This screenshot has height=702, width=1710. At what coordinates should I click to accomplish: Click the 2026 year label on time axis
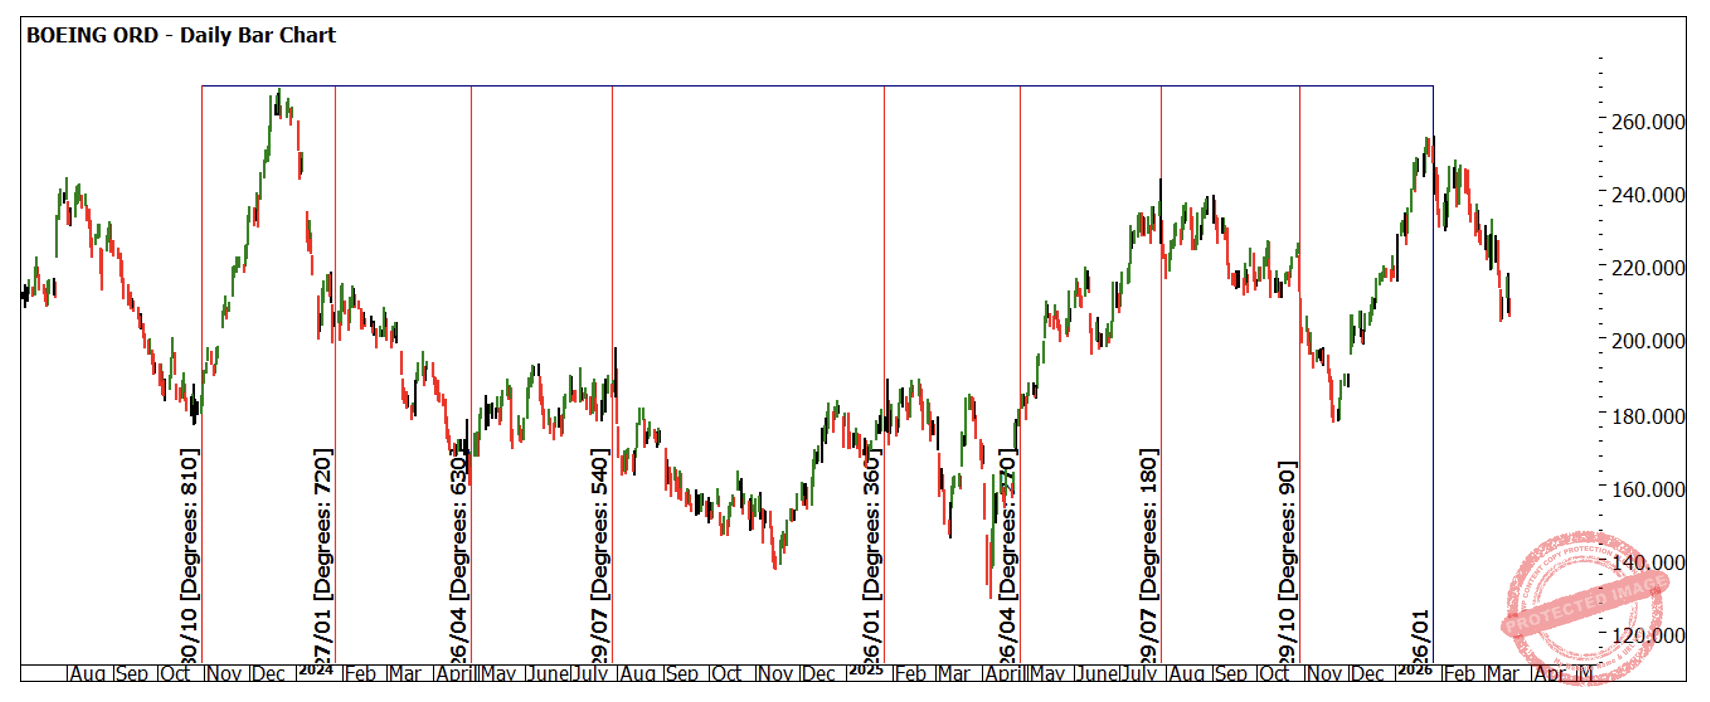coord(1415,670)
